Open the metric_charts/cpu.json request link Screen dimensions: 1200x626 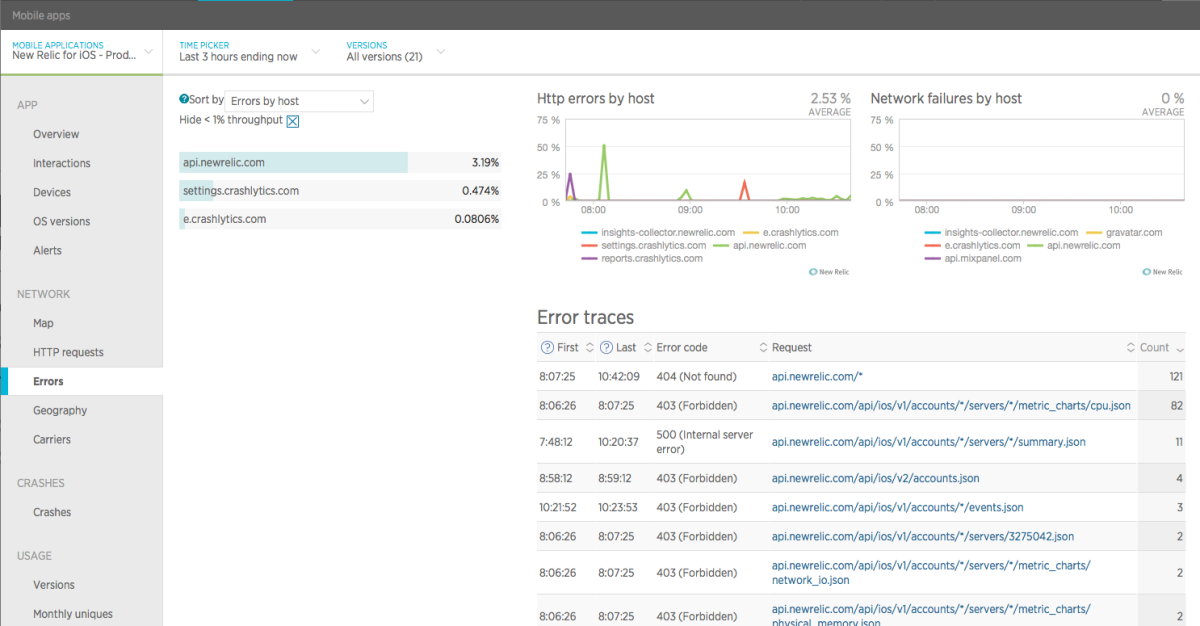tap(951, 405)
